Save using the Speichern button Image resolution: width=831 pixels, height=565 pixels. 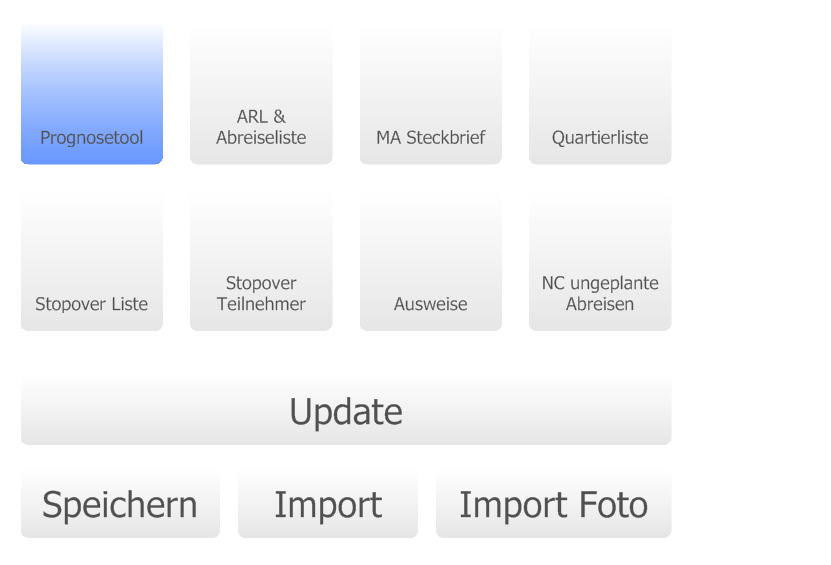click(x=120, y=505)
